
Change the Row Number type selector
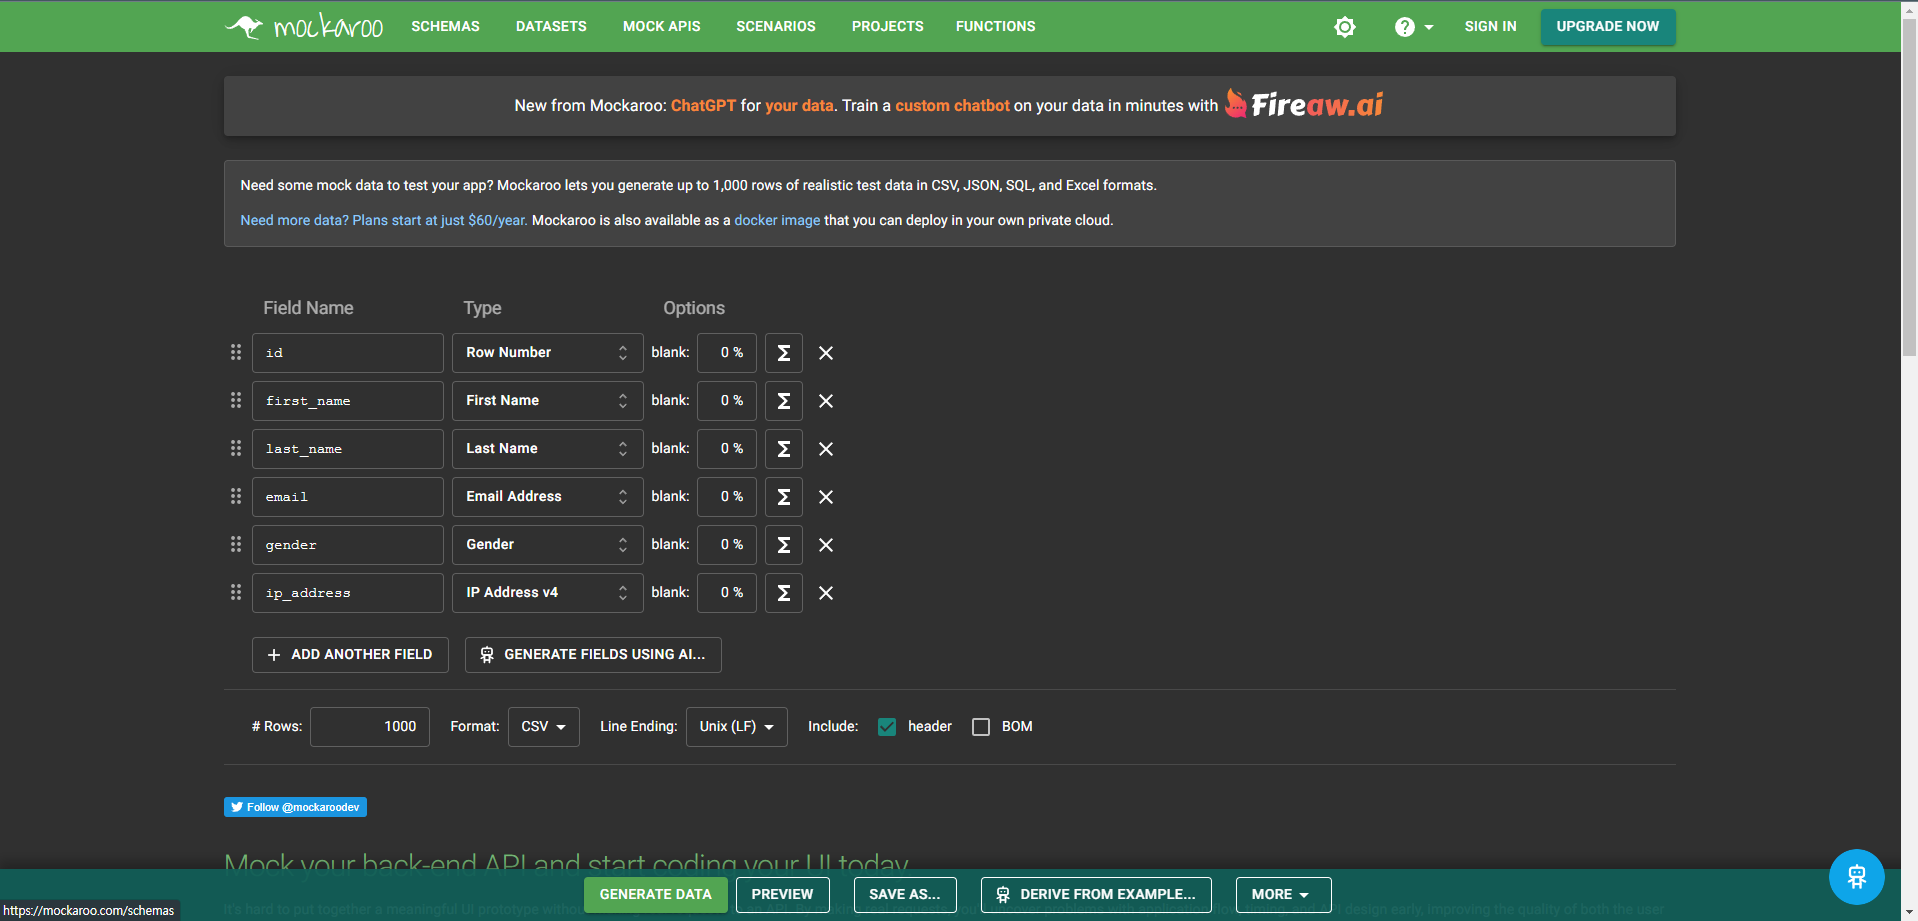547,353
